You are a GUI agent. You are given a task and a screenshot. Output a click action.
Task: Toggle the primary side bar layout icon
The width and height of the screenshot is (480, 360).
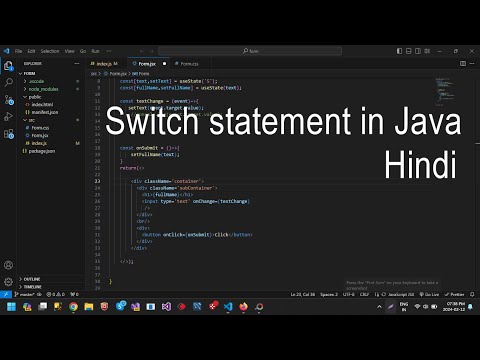tap(399, 51)
